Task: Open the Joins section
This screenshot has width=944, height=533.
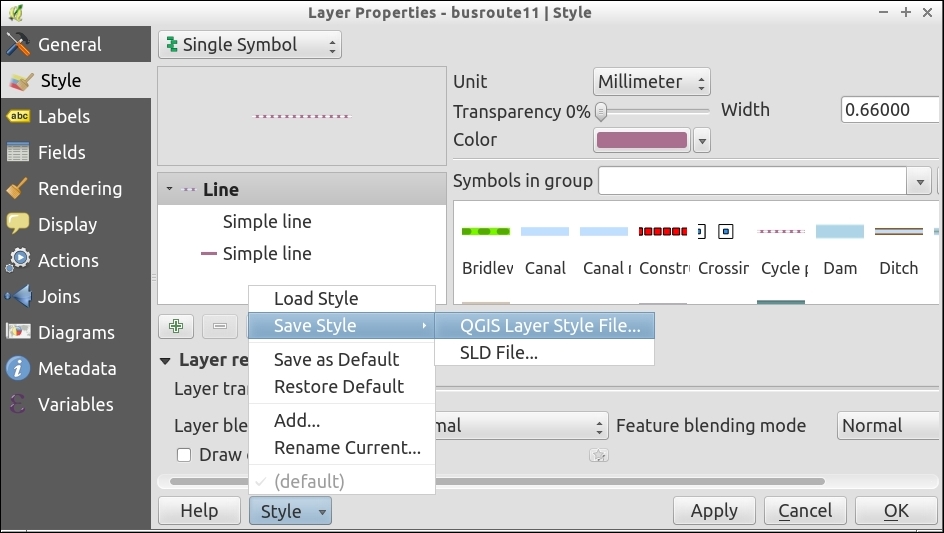Action: (x=58, y=297)
